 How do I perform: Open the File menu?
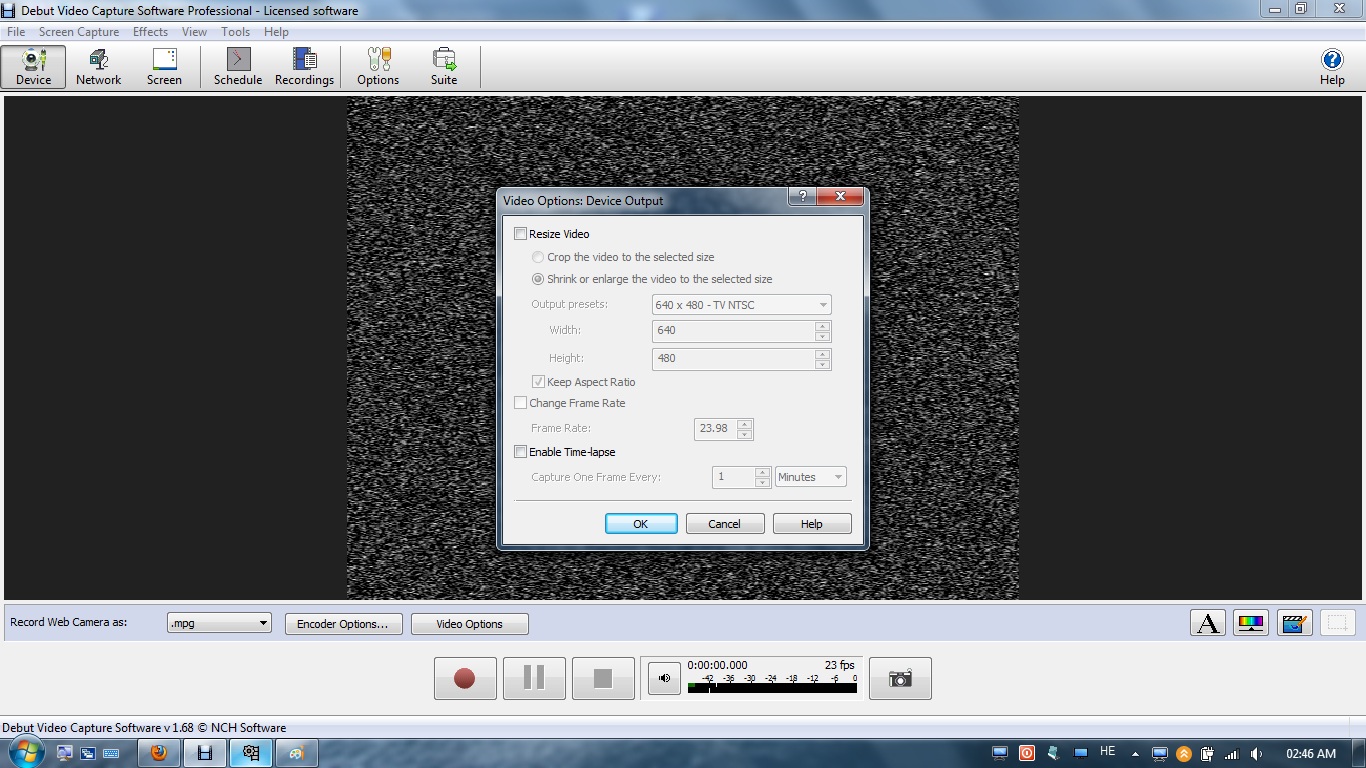click(x=16, y=32)
